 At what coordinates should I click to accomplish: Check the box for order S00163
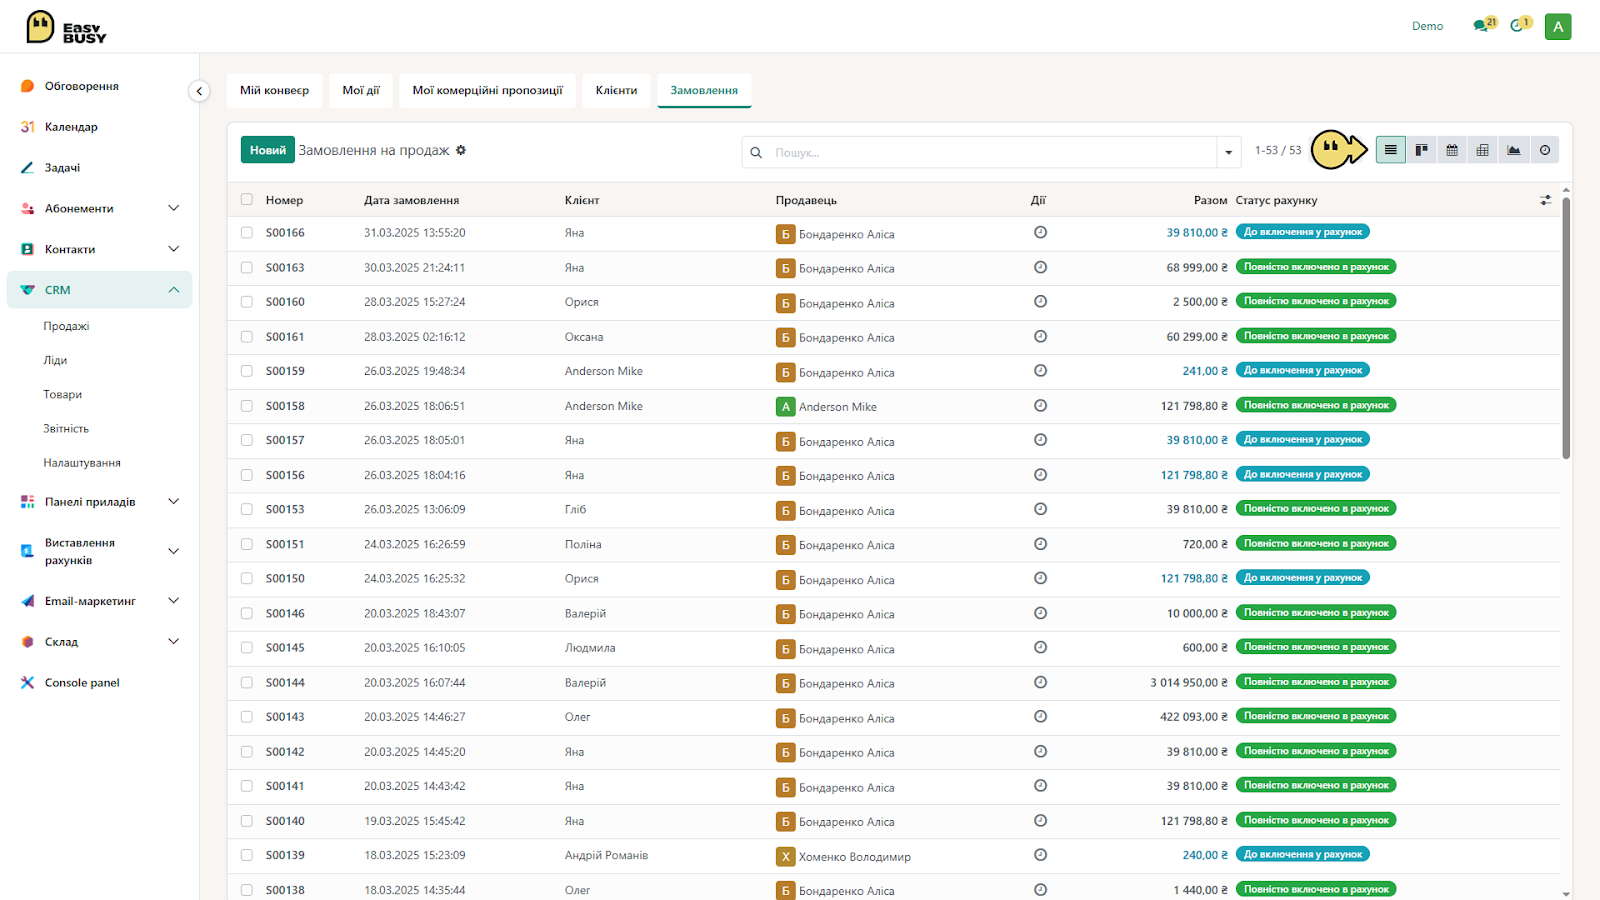point(247,267)
